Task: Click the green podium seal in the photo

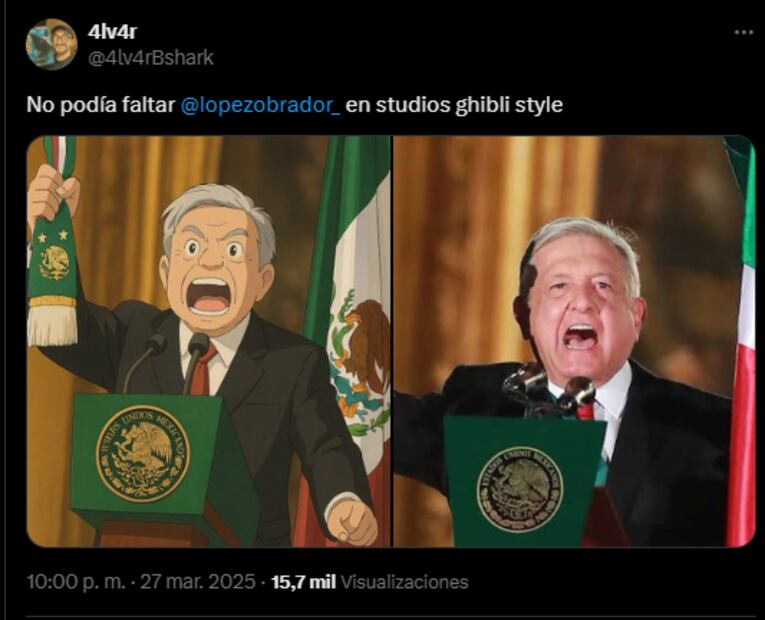Action: click(x=520, y=489)
